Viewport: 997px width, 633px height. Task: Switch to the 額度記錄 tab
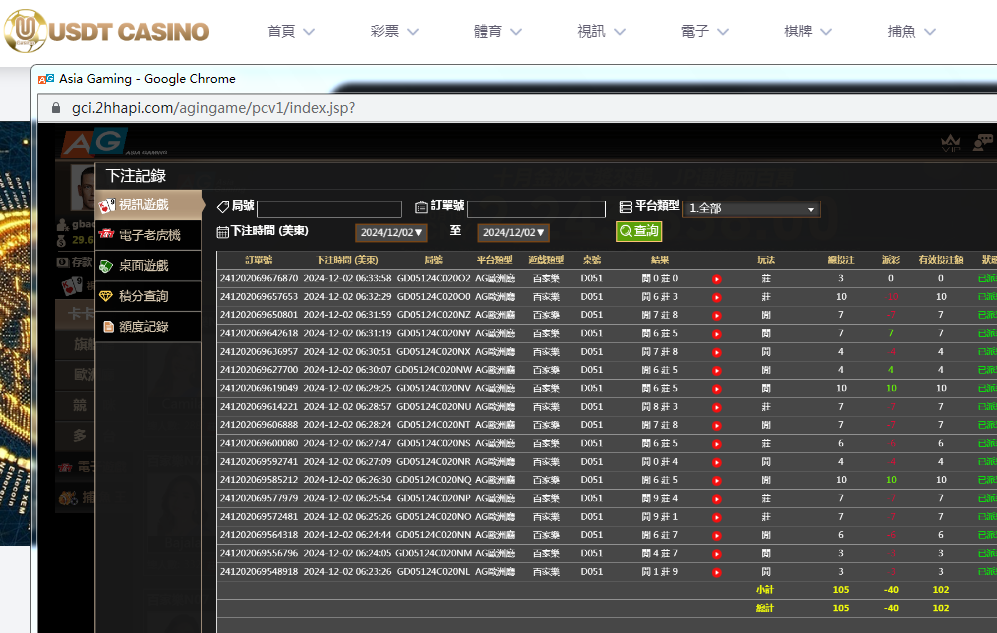click(x=143, y=327)
